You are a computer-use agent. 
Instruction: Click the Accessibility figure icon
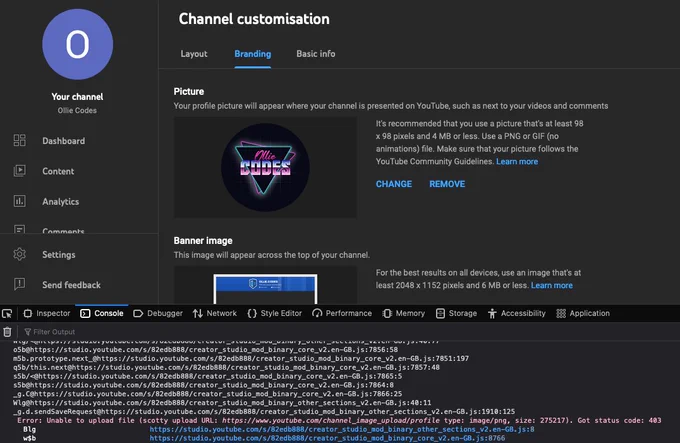492,313
